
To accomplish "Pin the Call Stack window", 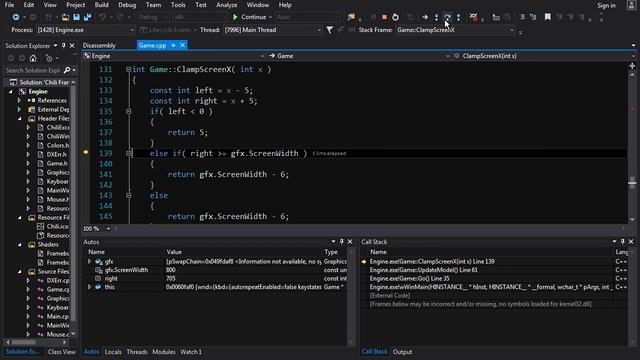I will pos(622,242).
